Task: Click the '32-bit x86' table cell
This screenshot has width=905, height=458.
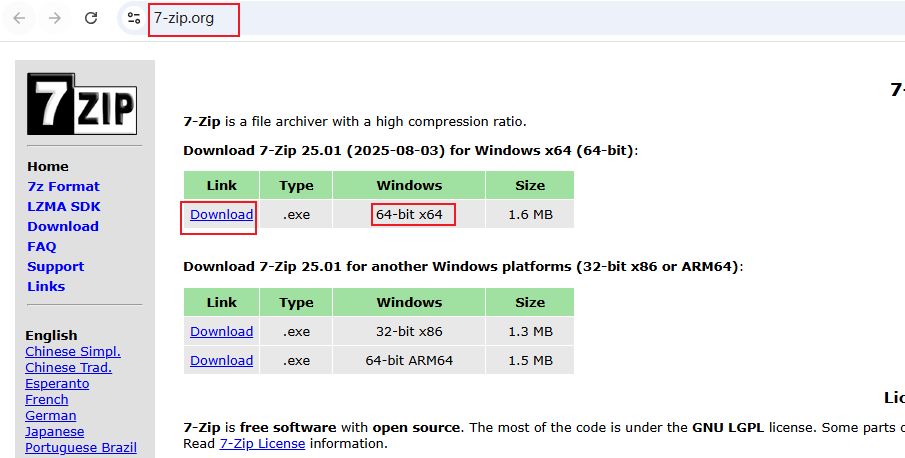Action: click(x=409, y=332)
